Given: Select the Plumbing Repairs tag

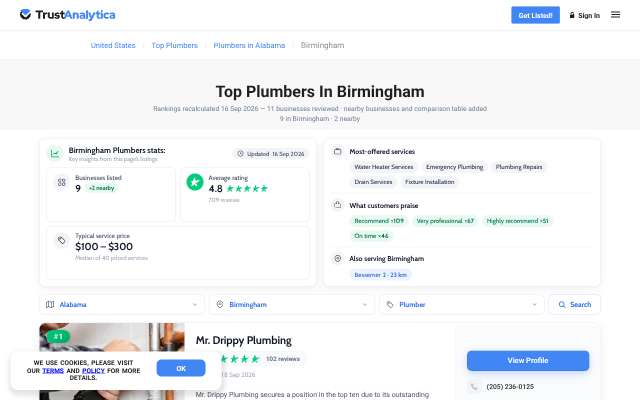Looking at the screenshot, I should [519, 167].
